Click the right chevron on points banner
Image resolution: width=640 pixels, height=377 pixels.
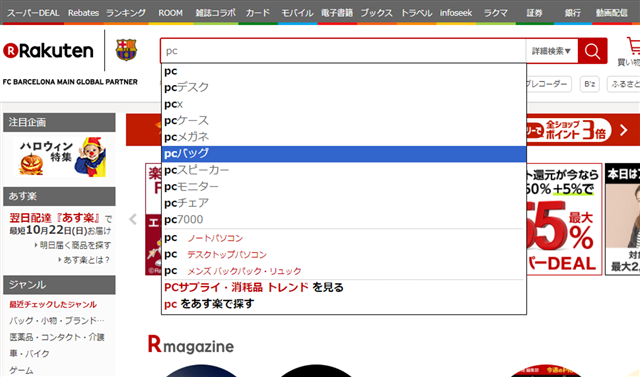click(x=624, y=130)
